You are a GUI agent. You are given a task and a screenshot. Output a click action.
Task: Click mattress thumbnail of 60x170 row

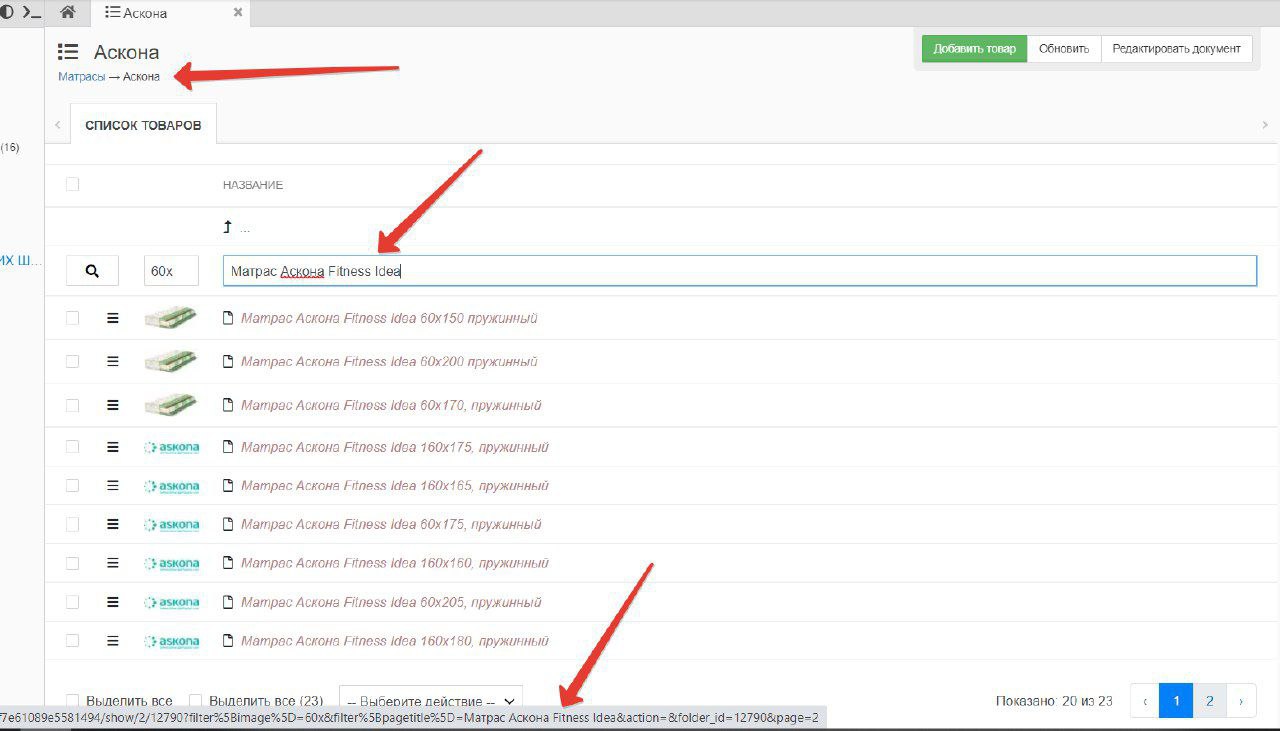click(x=170, y=405)
